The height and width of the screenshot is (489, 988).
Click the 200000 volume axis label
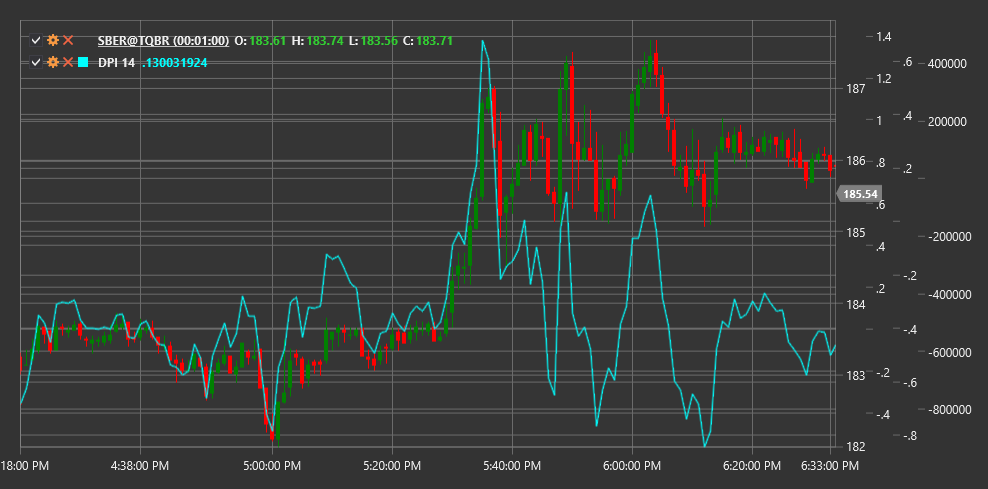(x=947, y=122)
